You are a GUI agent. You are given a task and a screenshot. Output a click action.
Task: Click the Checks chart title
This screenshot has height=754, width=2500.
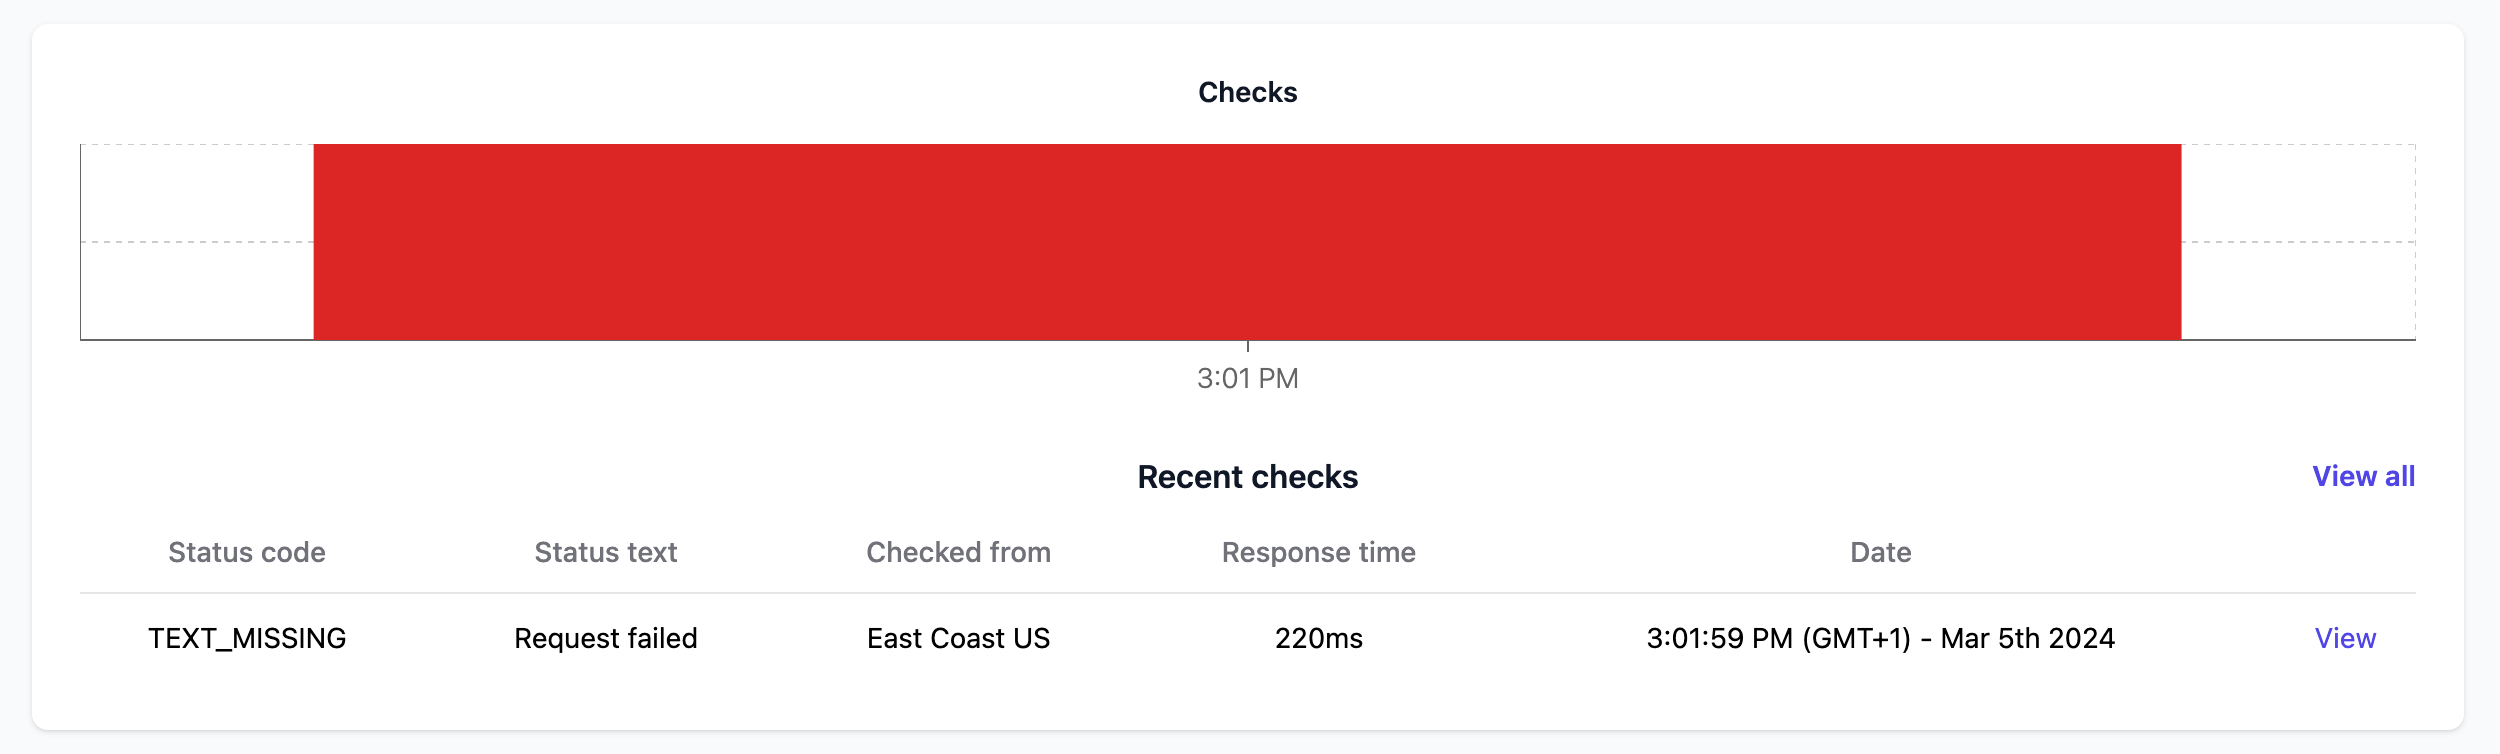[1247, 92]
